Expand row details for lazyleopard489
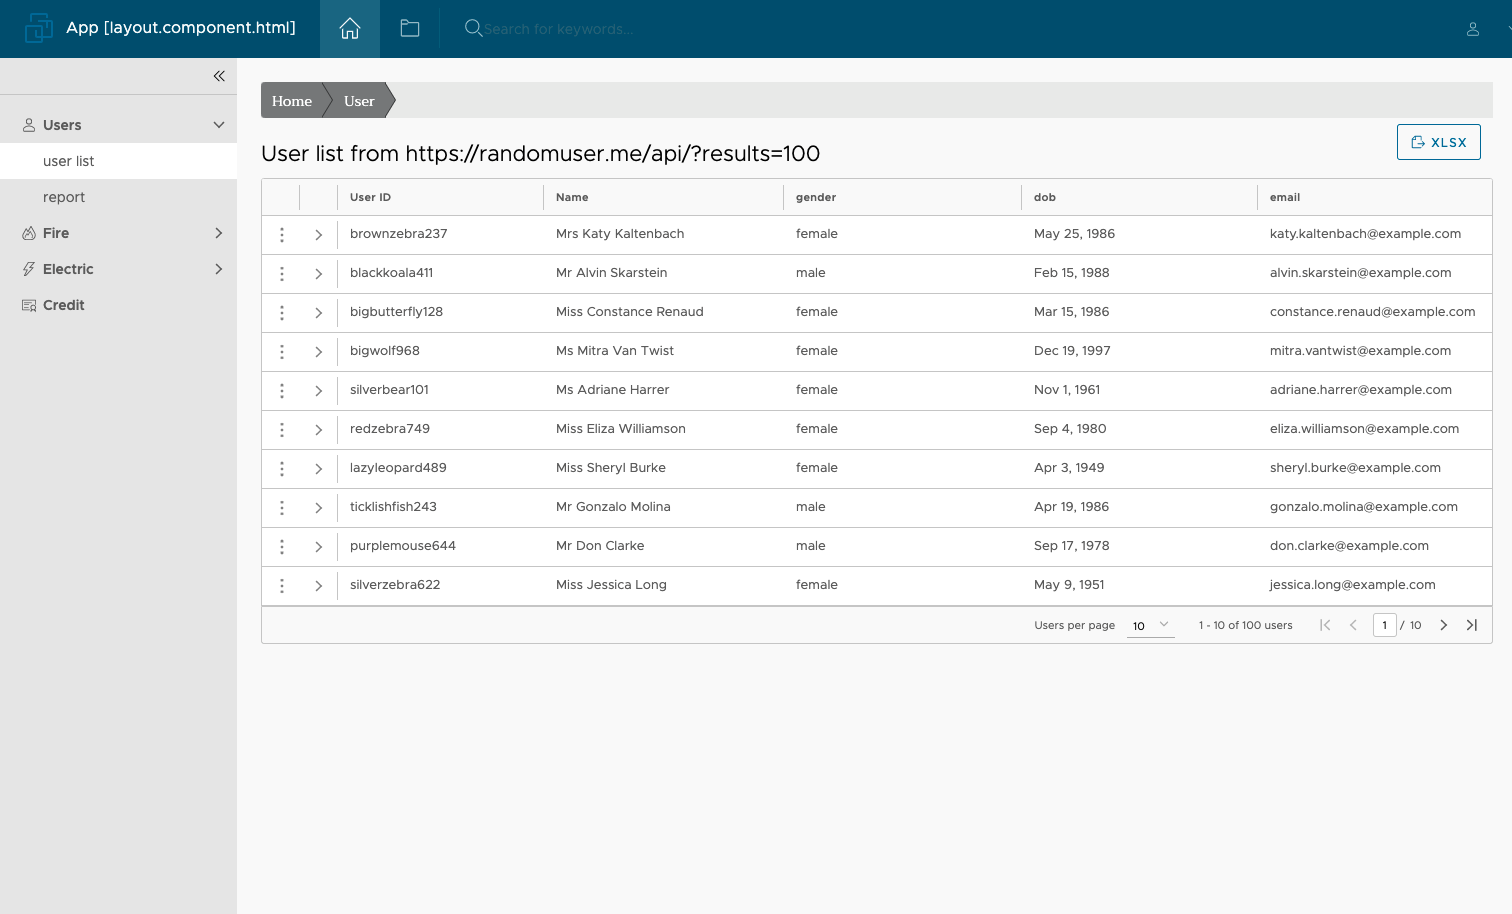 pyautogui.click(x=319, y=469)
